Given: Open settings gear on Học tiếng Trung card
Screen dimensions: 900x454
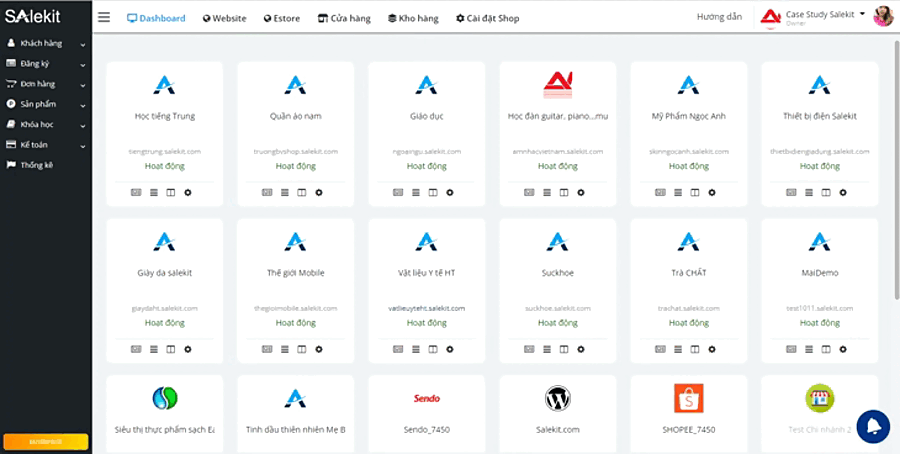Looking at the screenshot, I should click(188, 192).
